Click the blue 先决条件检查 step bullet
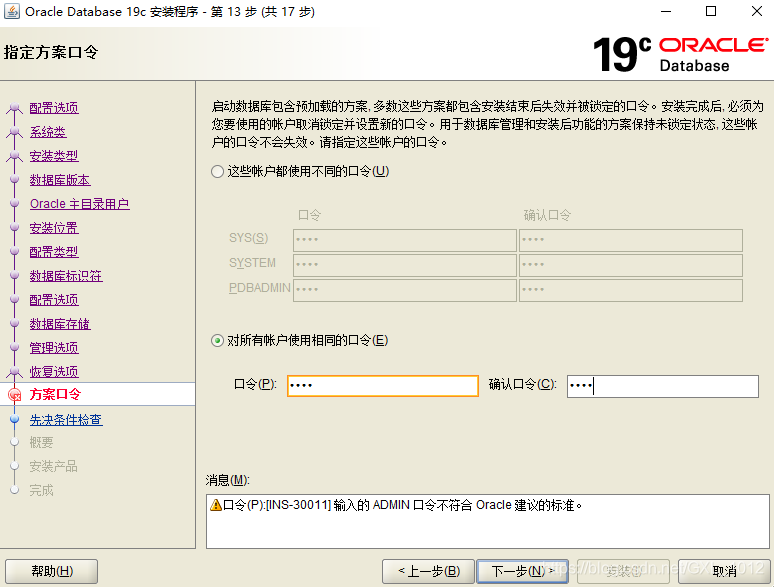The image size is (774, 587). tap(15, 420)
